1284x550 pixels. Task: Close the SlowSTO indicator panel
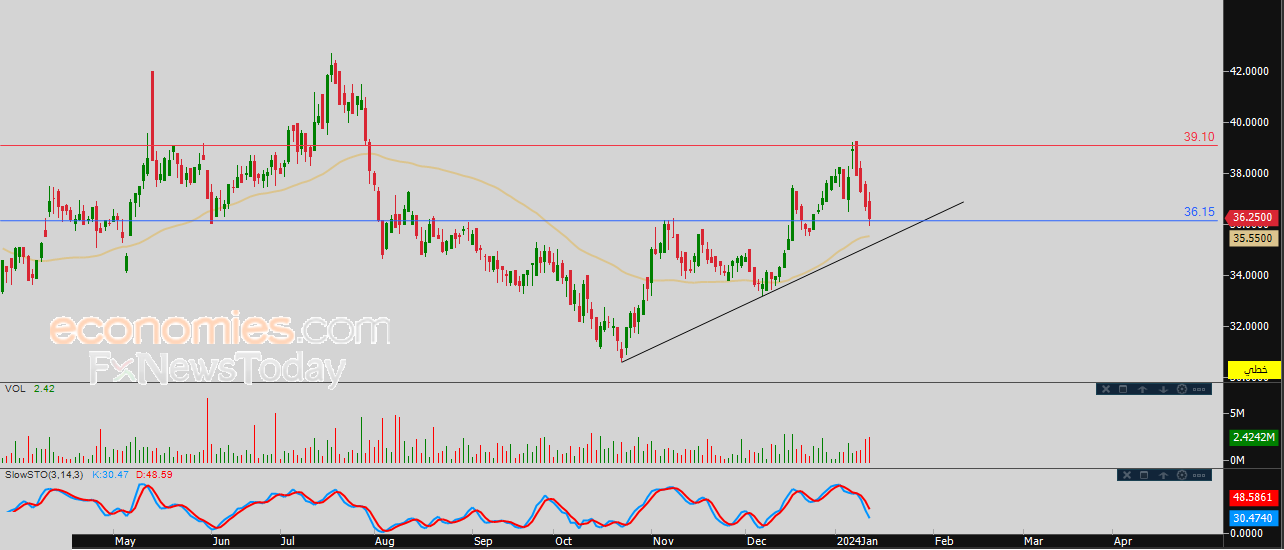1127,475
